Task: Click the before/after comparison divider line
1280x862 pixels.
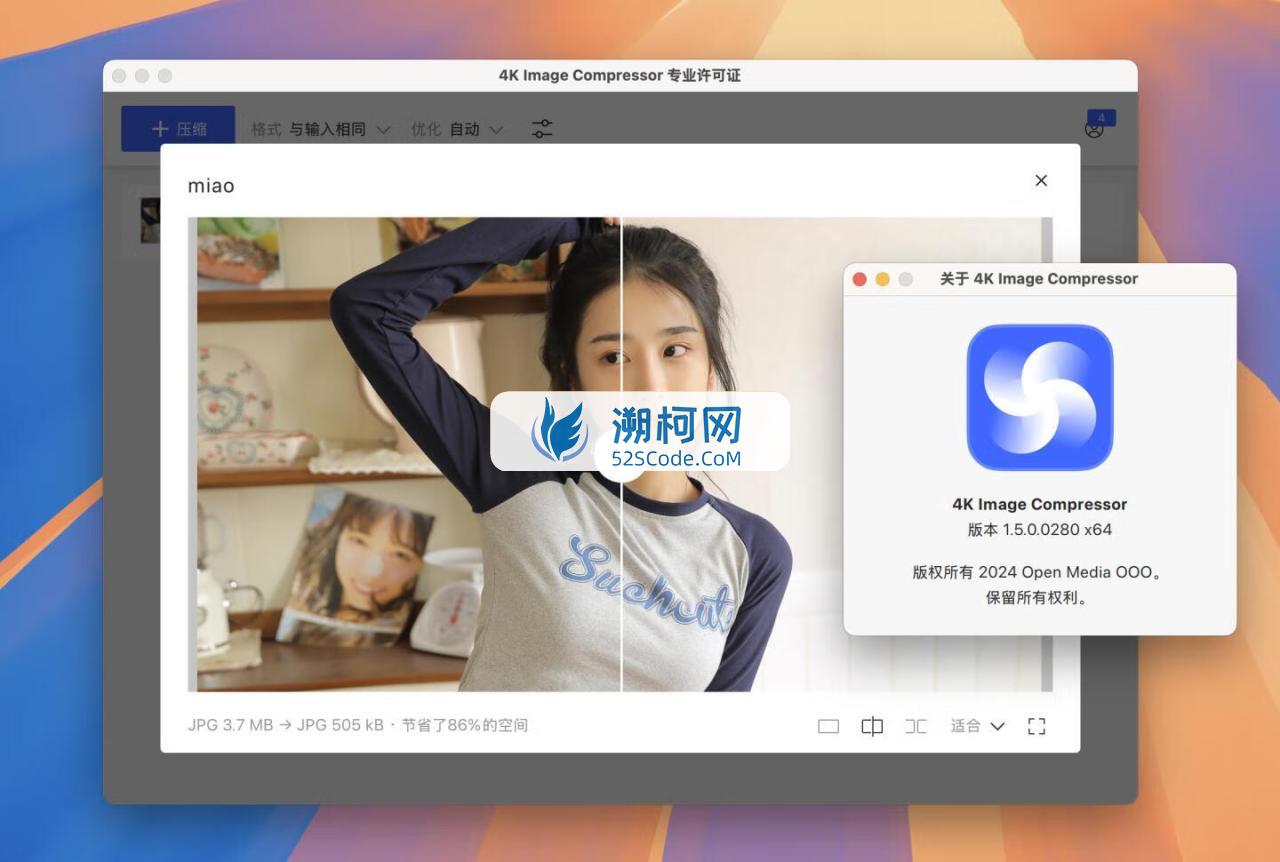Action: 621,454
